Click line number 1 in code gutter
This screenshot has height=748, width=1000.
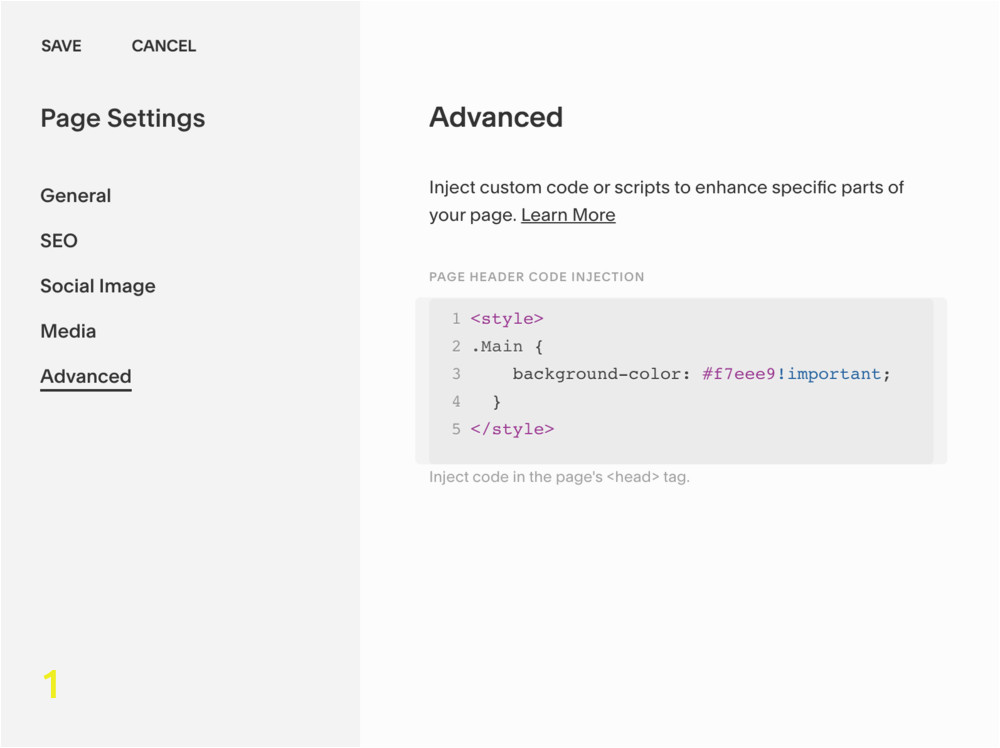456,319
